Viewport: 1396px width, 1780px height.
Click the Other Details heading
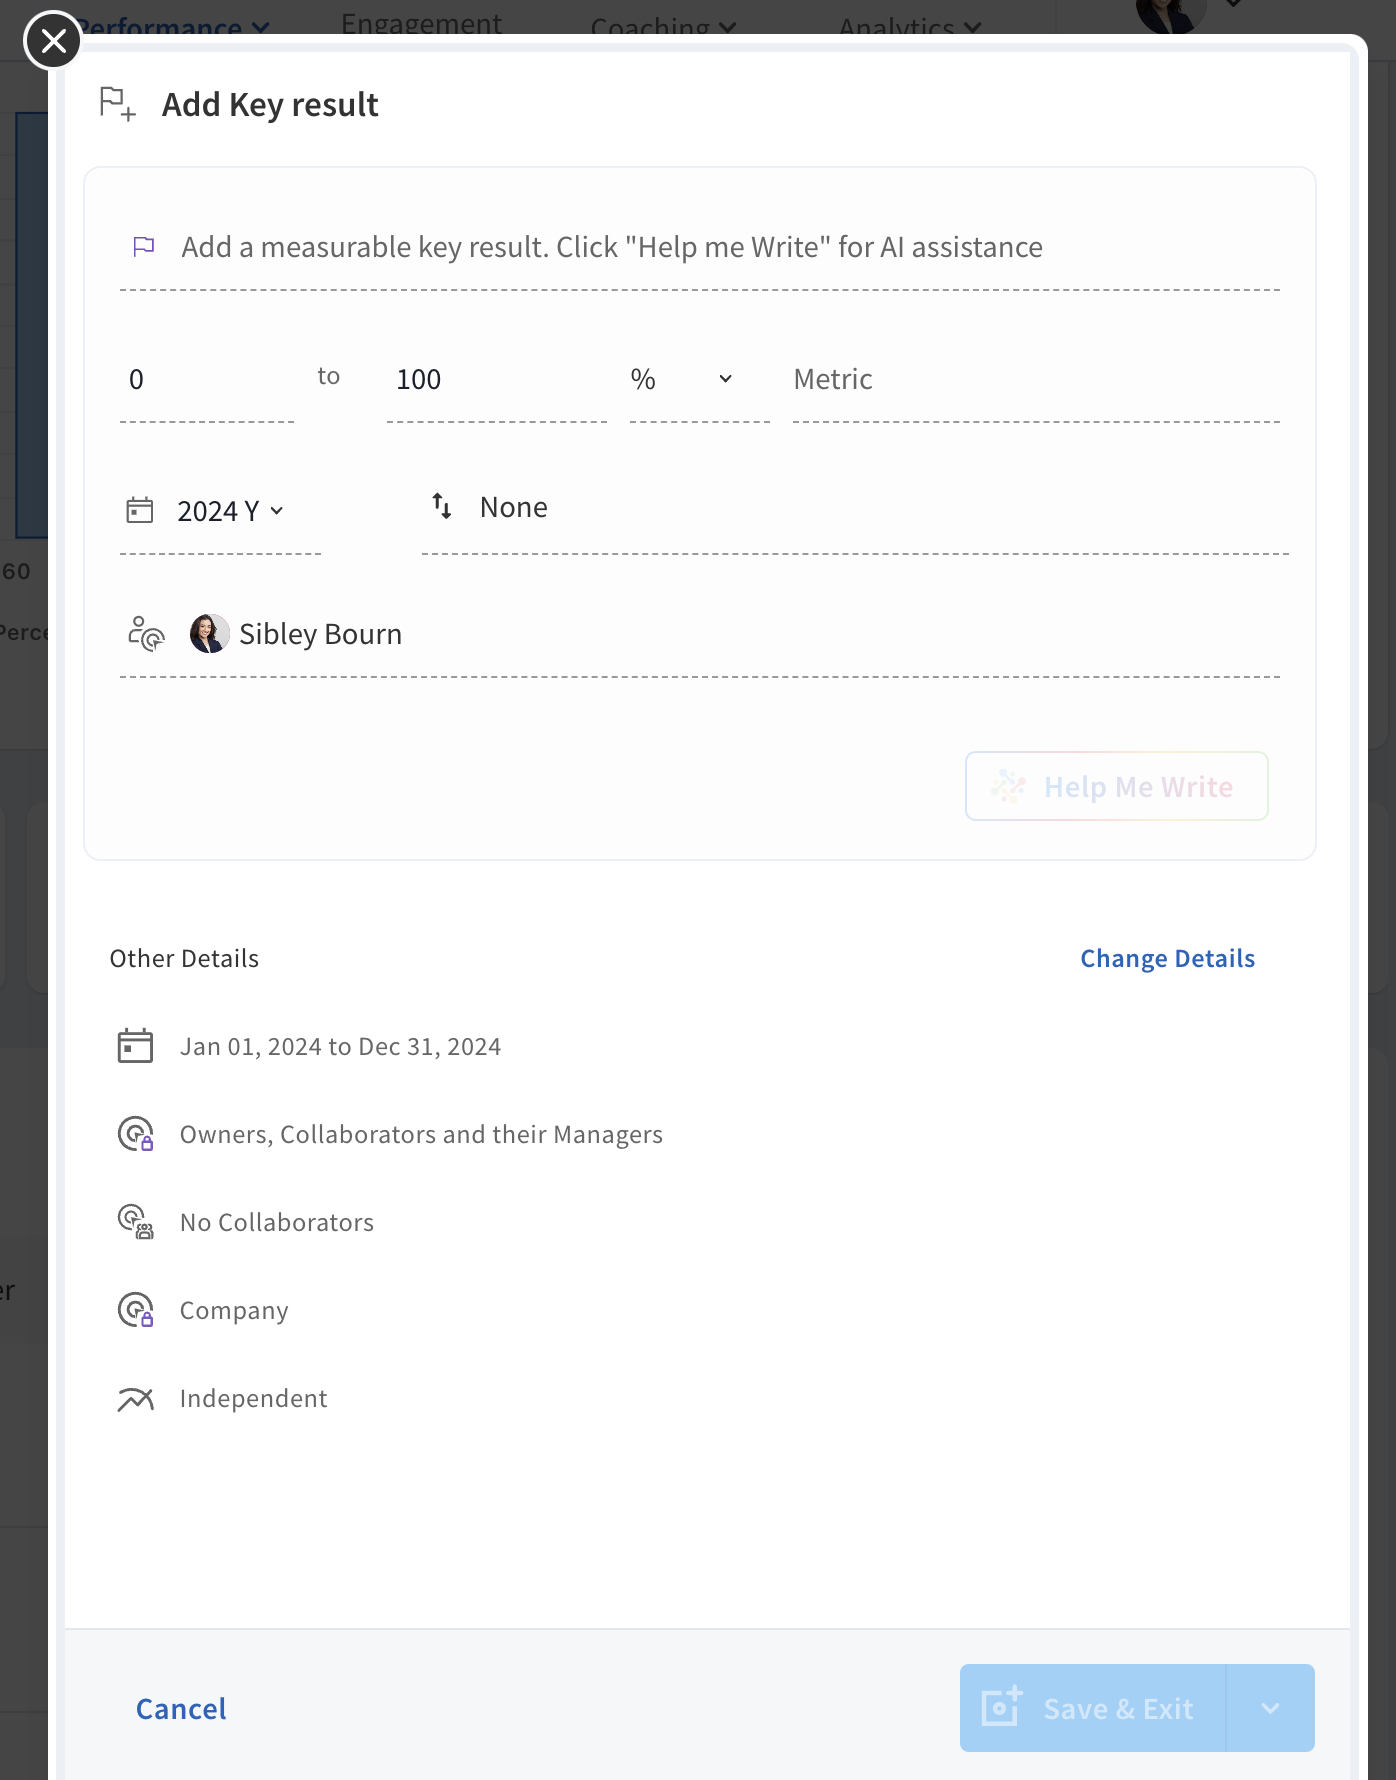pos(184,958)
